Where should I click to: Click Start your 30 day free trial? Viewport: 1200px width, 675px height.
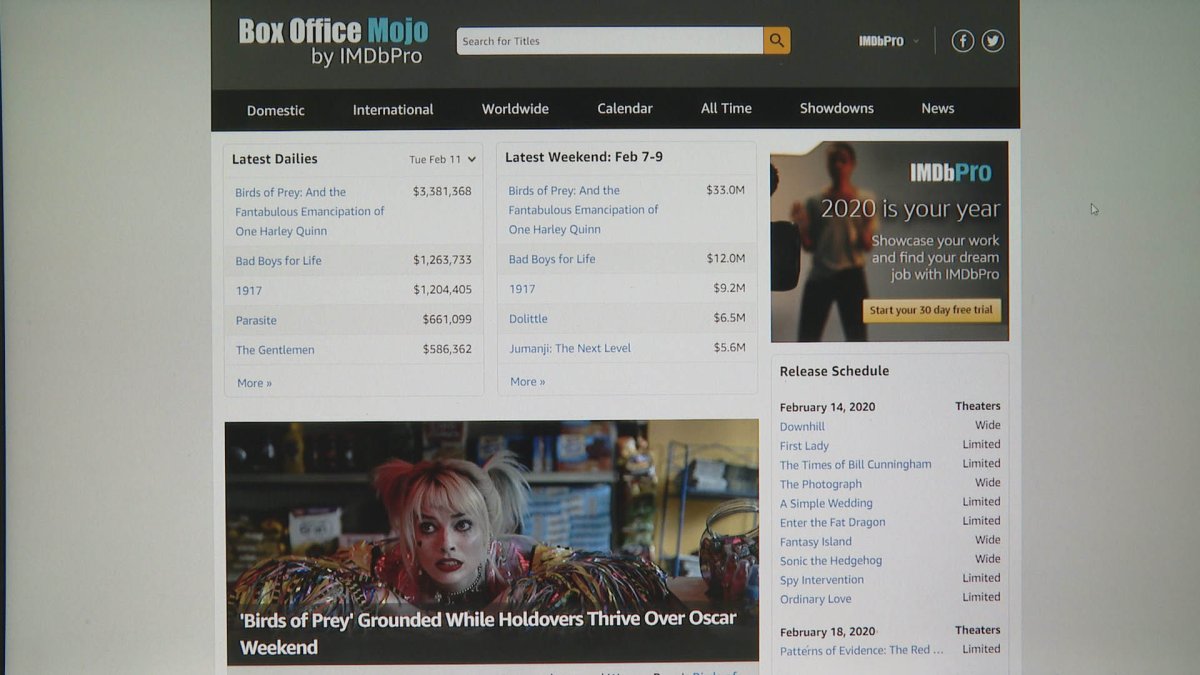coord(931,310)
